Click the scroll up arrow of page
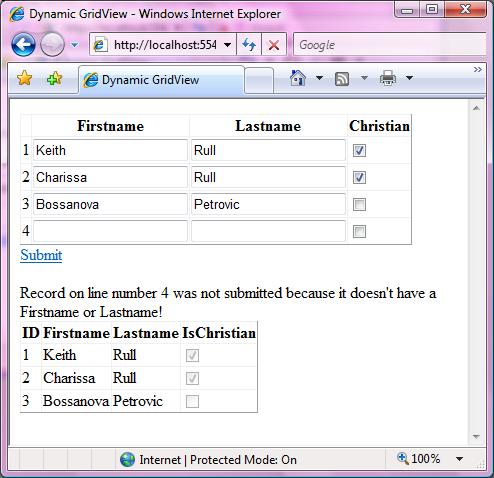This screenshot has width=494, height=478. coord(476,108)
